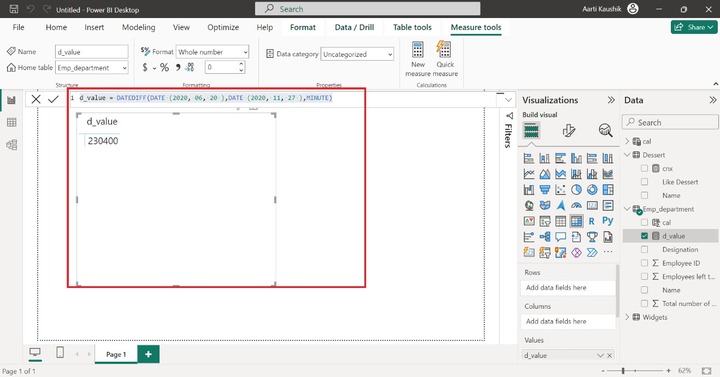Screen dimensions: 720x377
Task: Switch to the Home ribbon tab
Action: tap(56, 27)
